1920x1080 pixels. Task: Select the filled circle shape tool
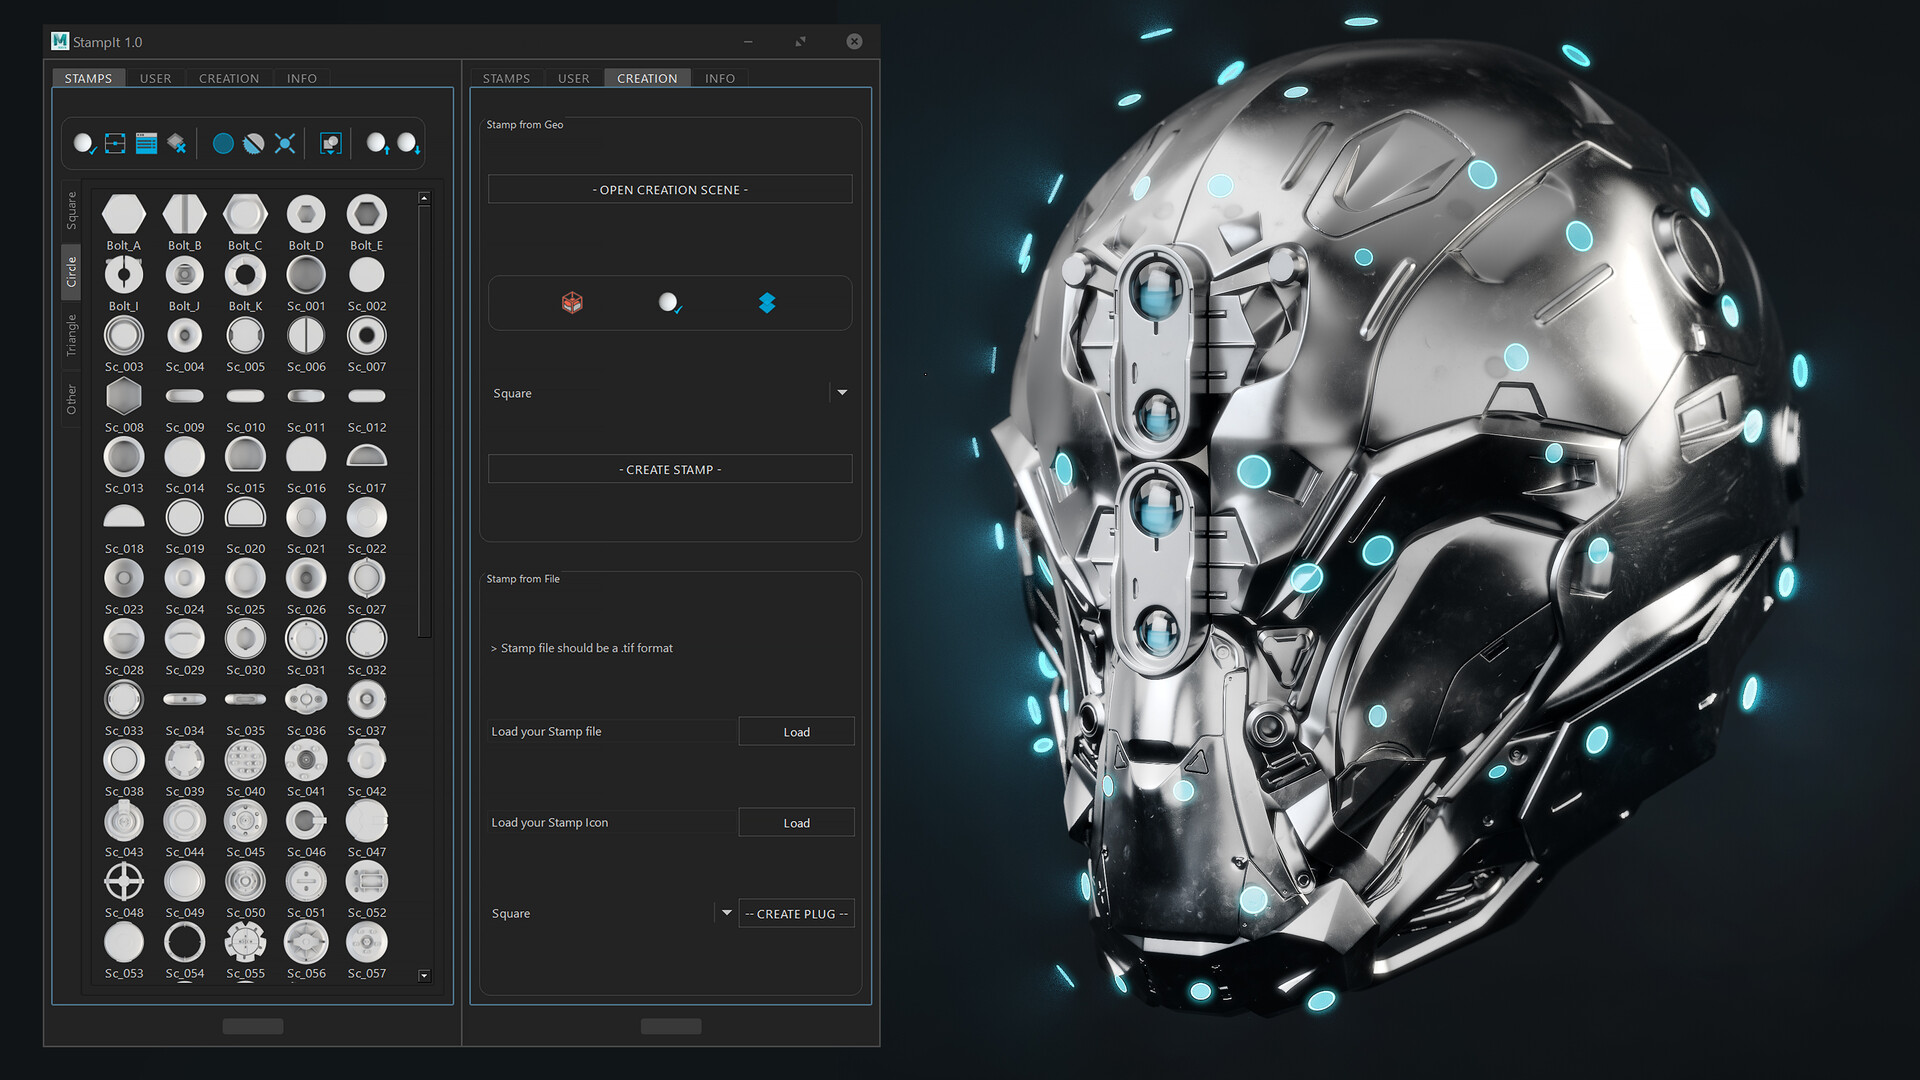coord(223,143)
